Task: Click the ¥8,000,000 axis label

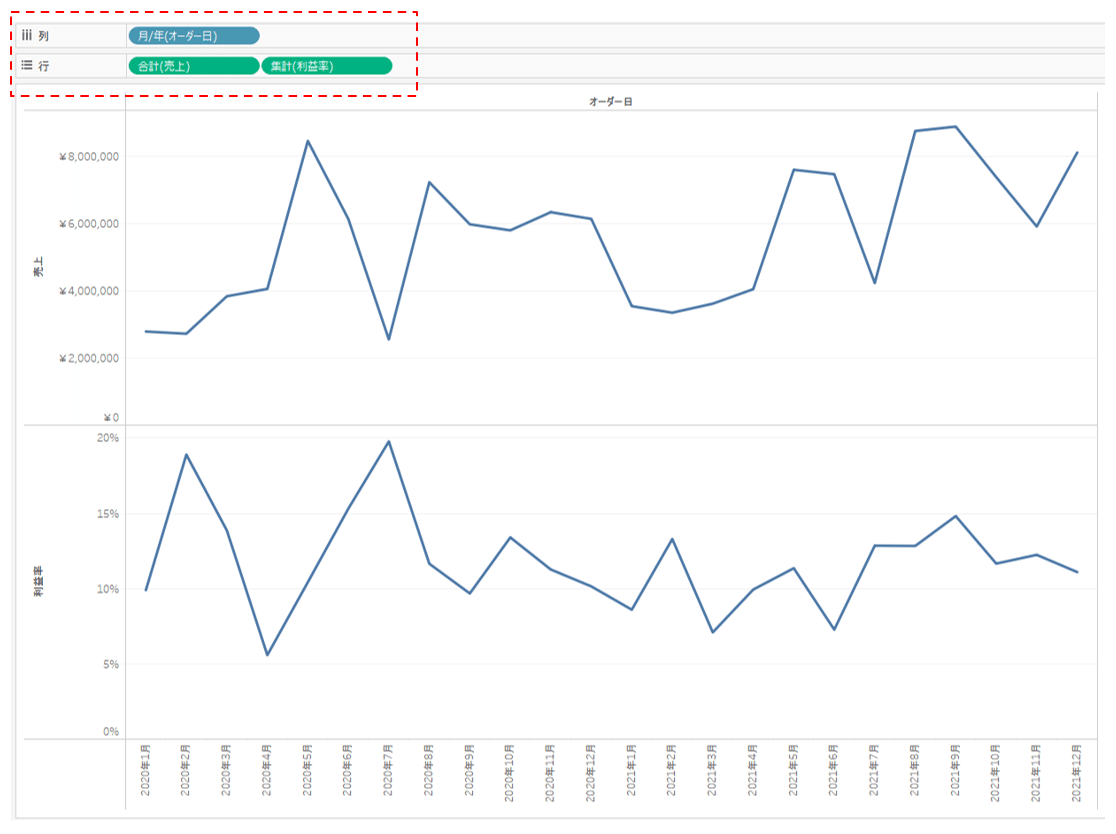Action: pyautogui.click(x=89, y=157)
